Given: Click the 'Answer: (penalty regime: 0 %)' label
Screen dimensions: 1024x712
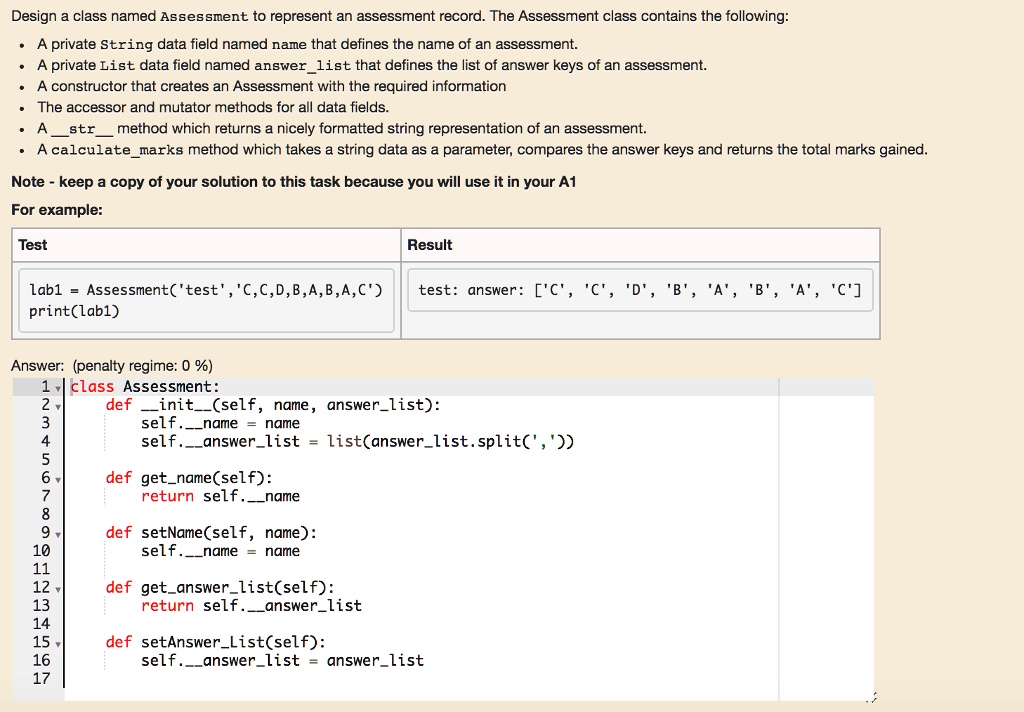Looking at the screenshot, I should pyautogui.click(x=112, y=366).
